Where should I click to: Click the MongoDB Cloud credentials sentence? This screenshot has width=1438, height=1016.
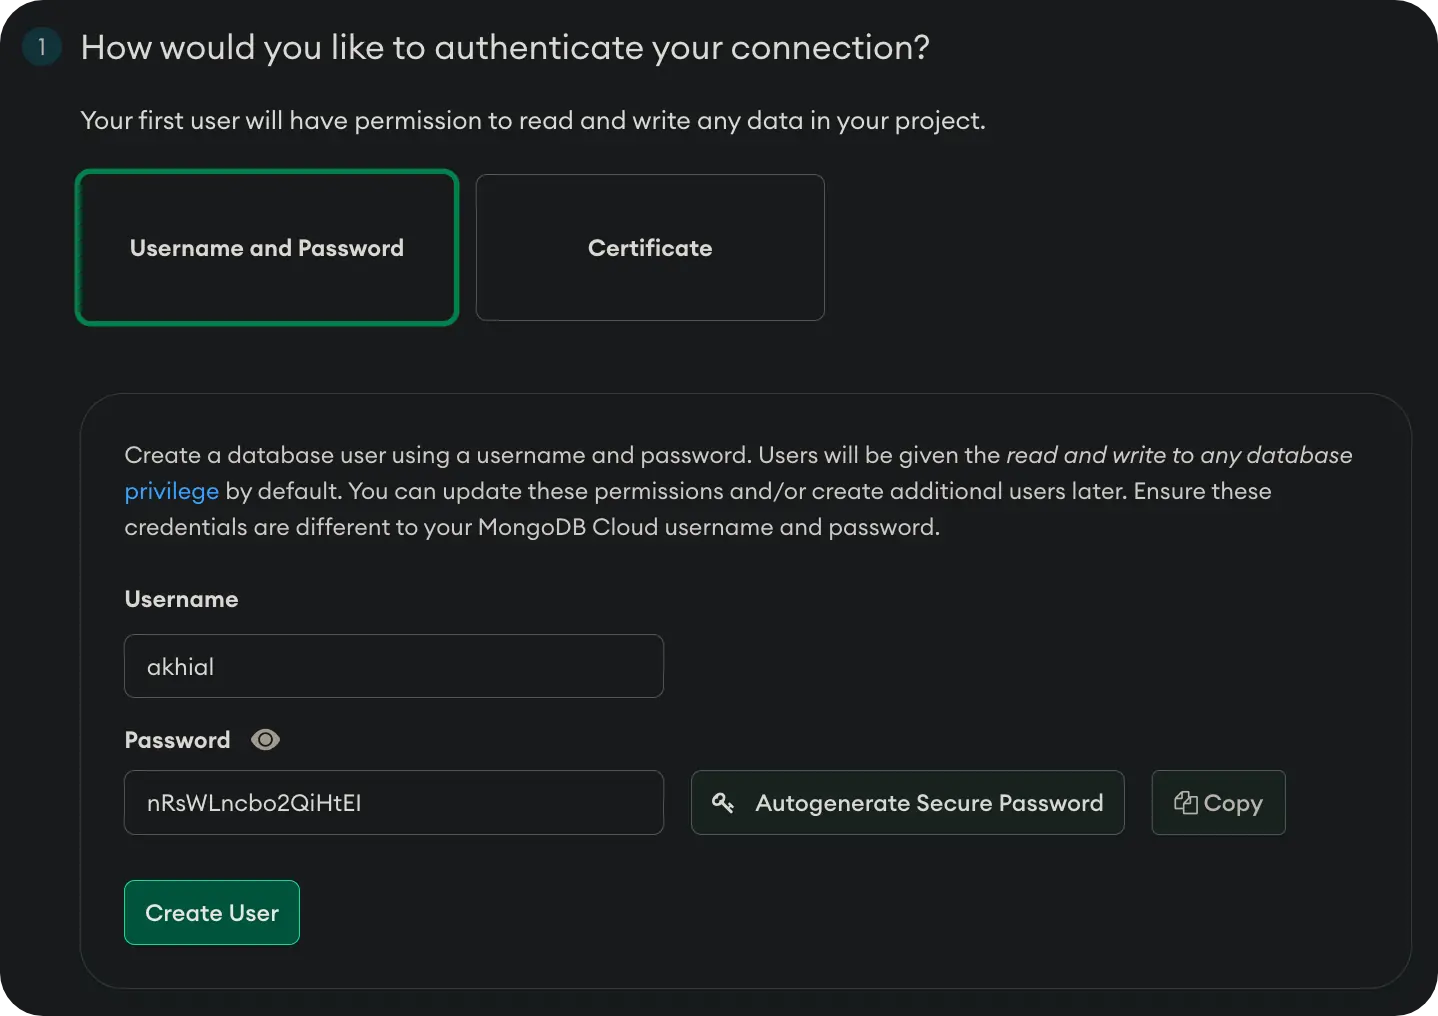(531, 527)
